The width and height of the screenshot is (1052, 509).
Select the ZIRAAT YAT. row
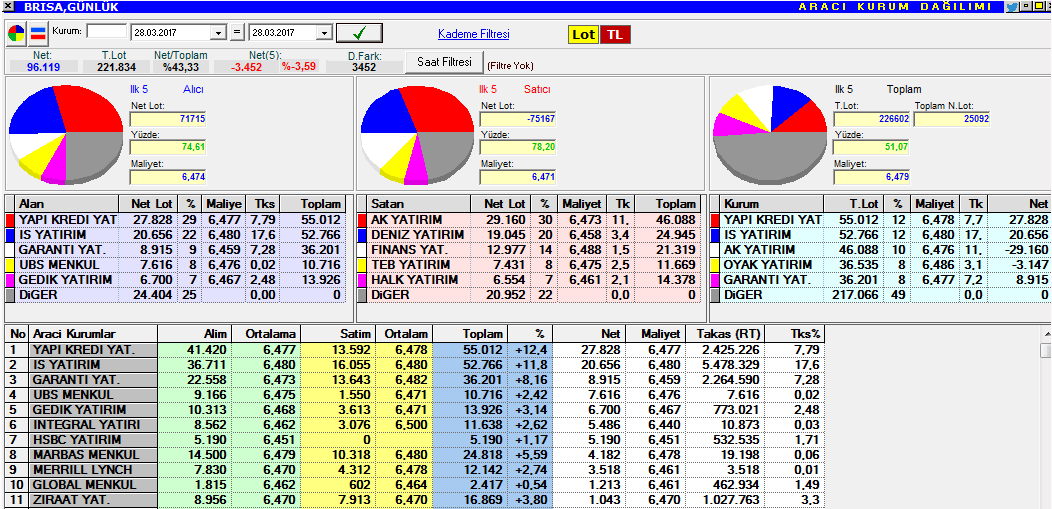click(414, 499)
